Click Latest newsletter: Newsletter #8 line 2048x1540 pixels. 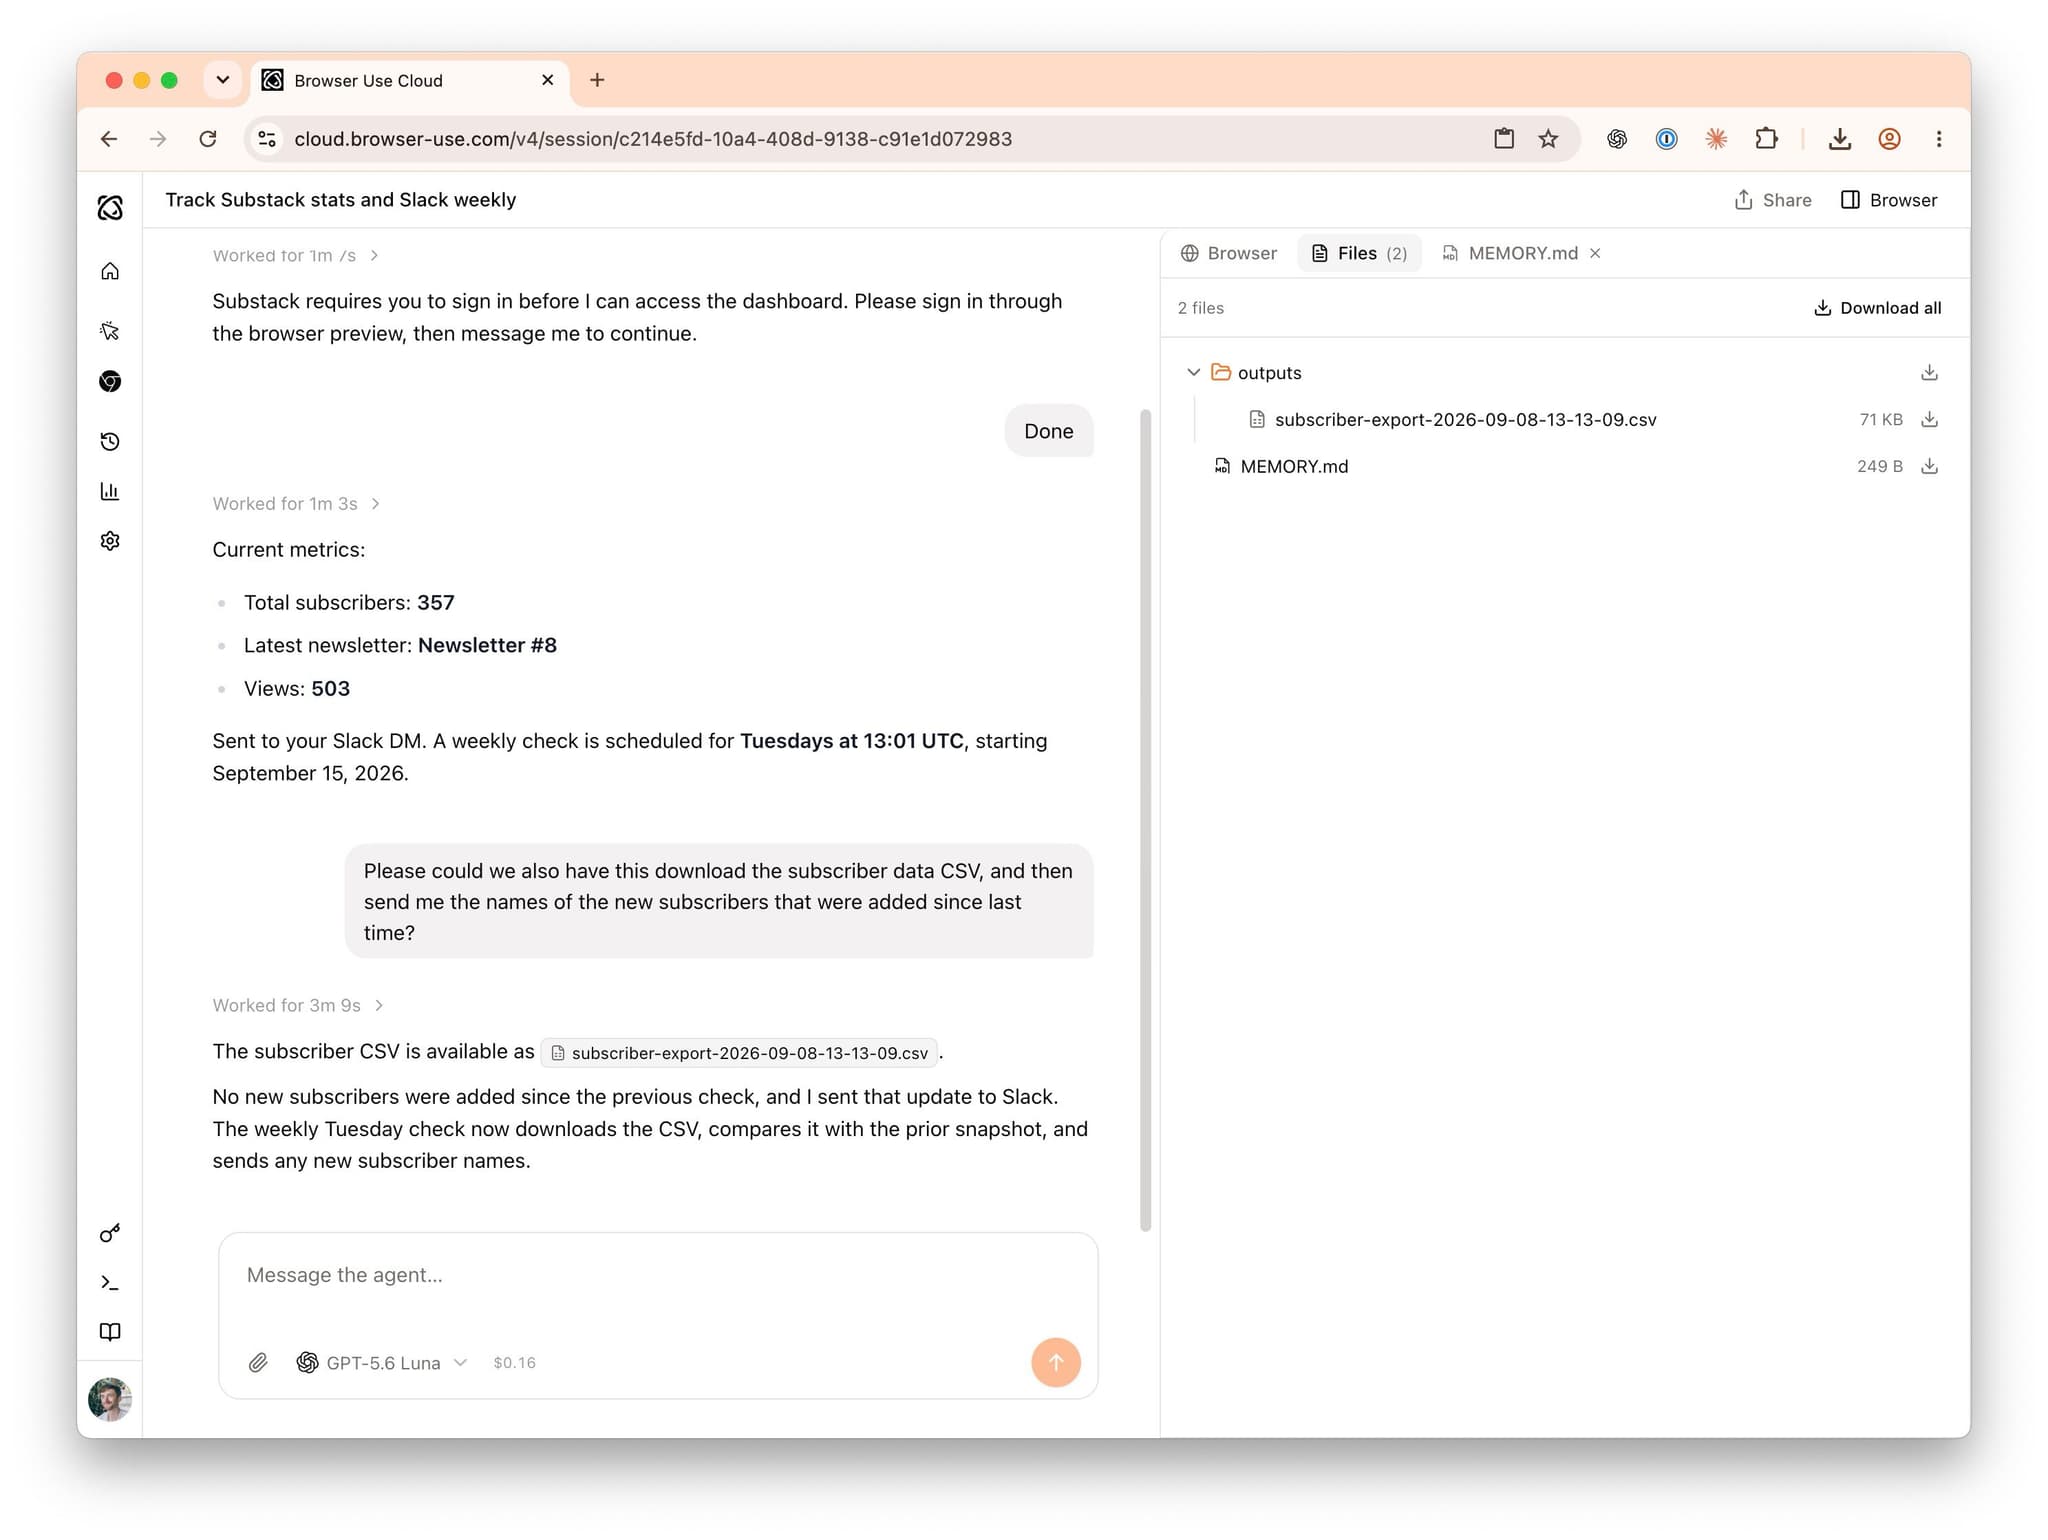pyautogui.click(x=400, y=646)
